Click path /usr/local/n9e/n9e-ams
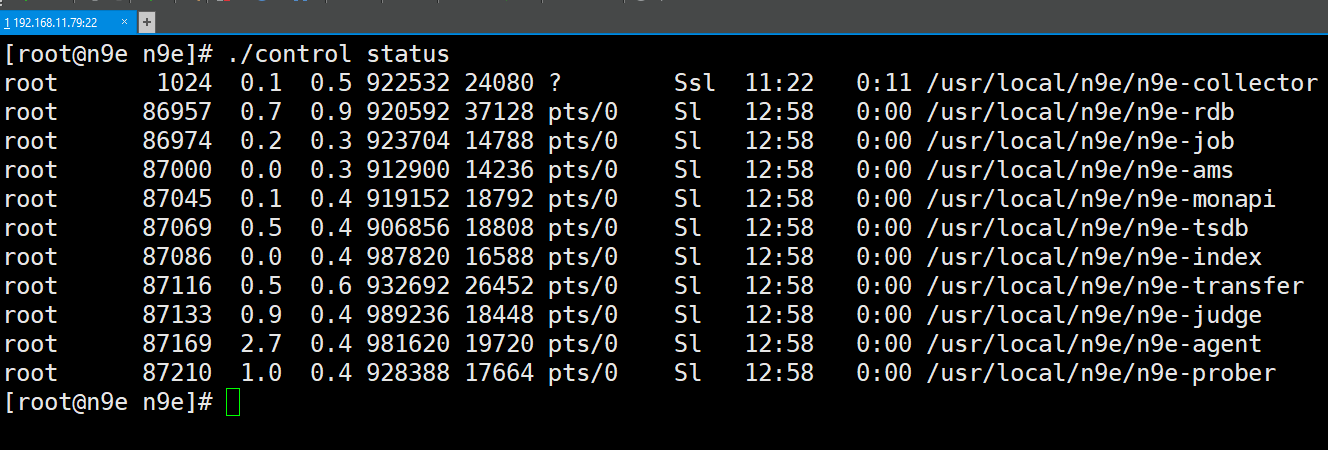 (1080, 170)
